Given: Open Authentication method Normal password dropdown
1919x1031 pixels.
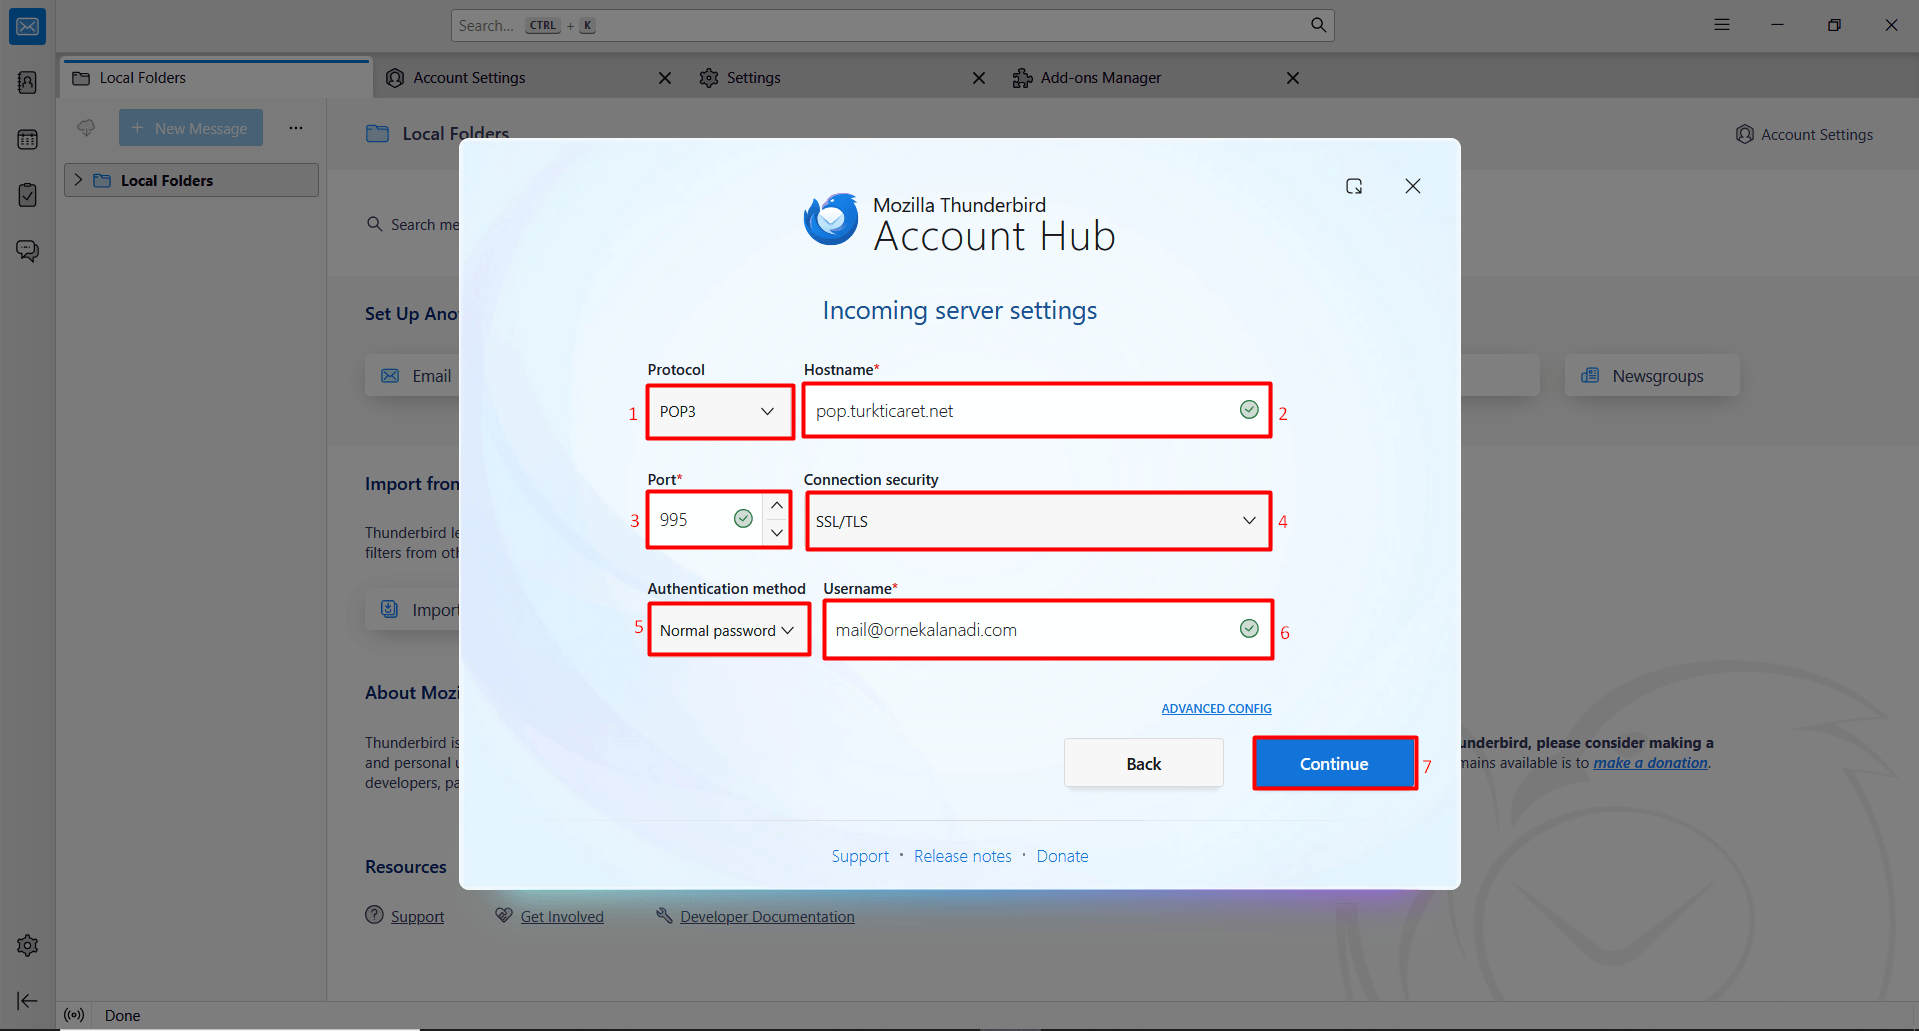Looking at the screenshot, I should (727, 630).
